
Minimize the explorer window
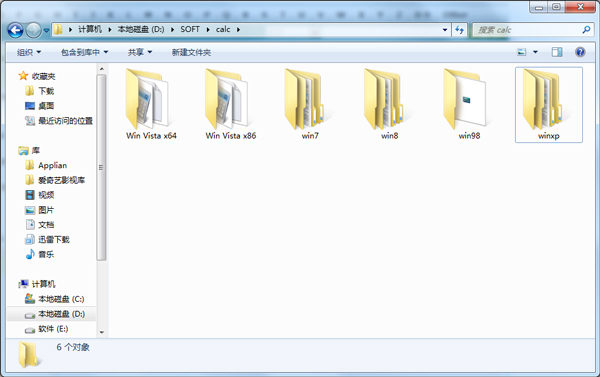click(x=539, y=7)
